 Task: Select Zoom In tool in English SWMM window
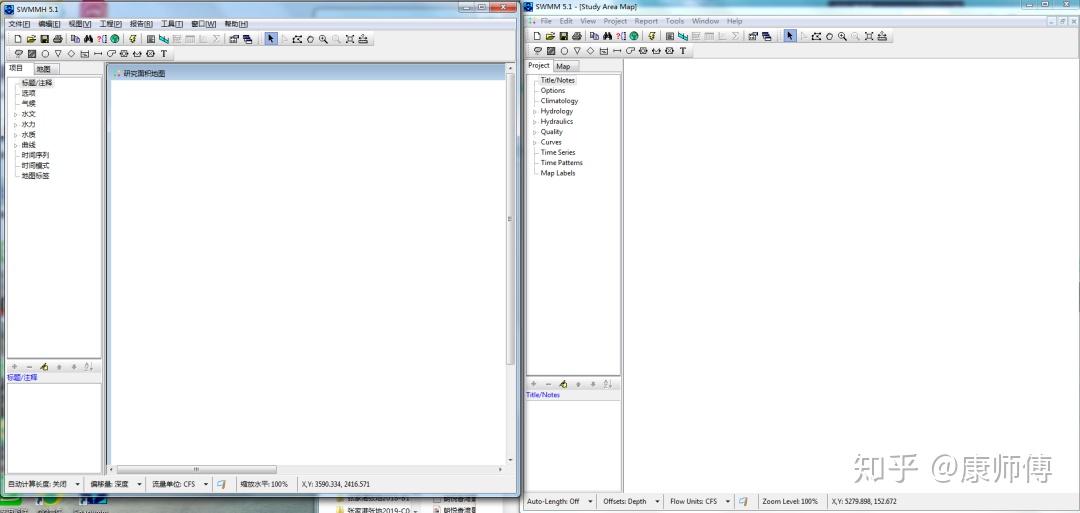842,36
